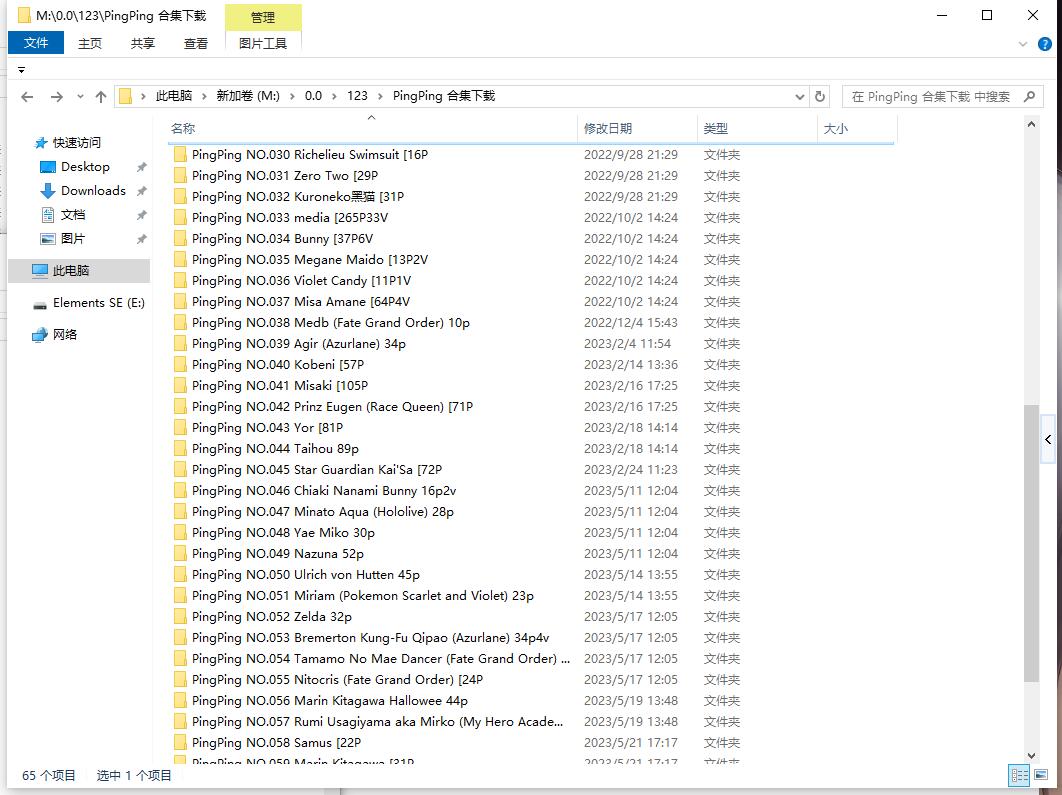Open the recent locations dropdown arrow
Screen dimensions: 1062x795
[x=80, y=97]
